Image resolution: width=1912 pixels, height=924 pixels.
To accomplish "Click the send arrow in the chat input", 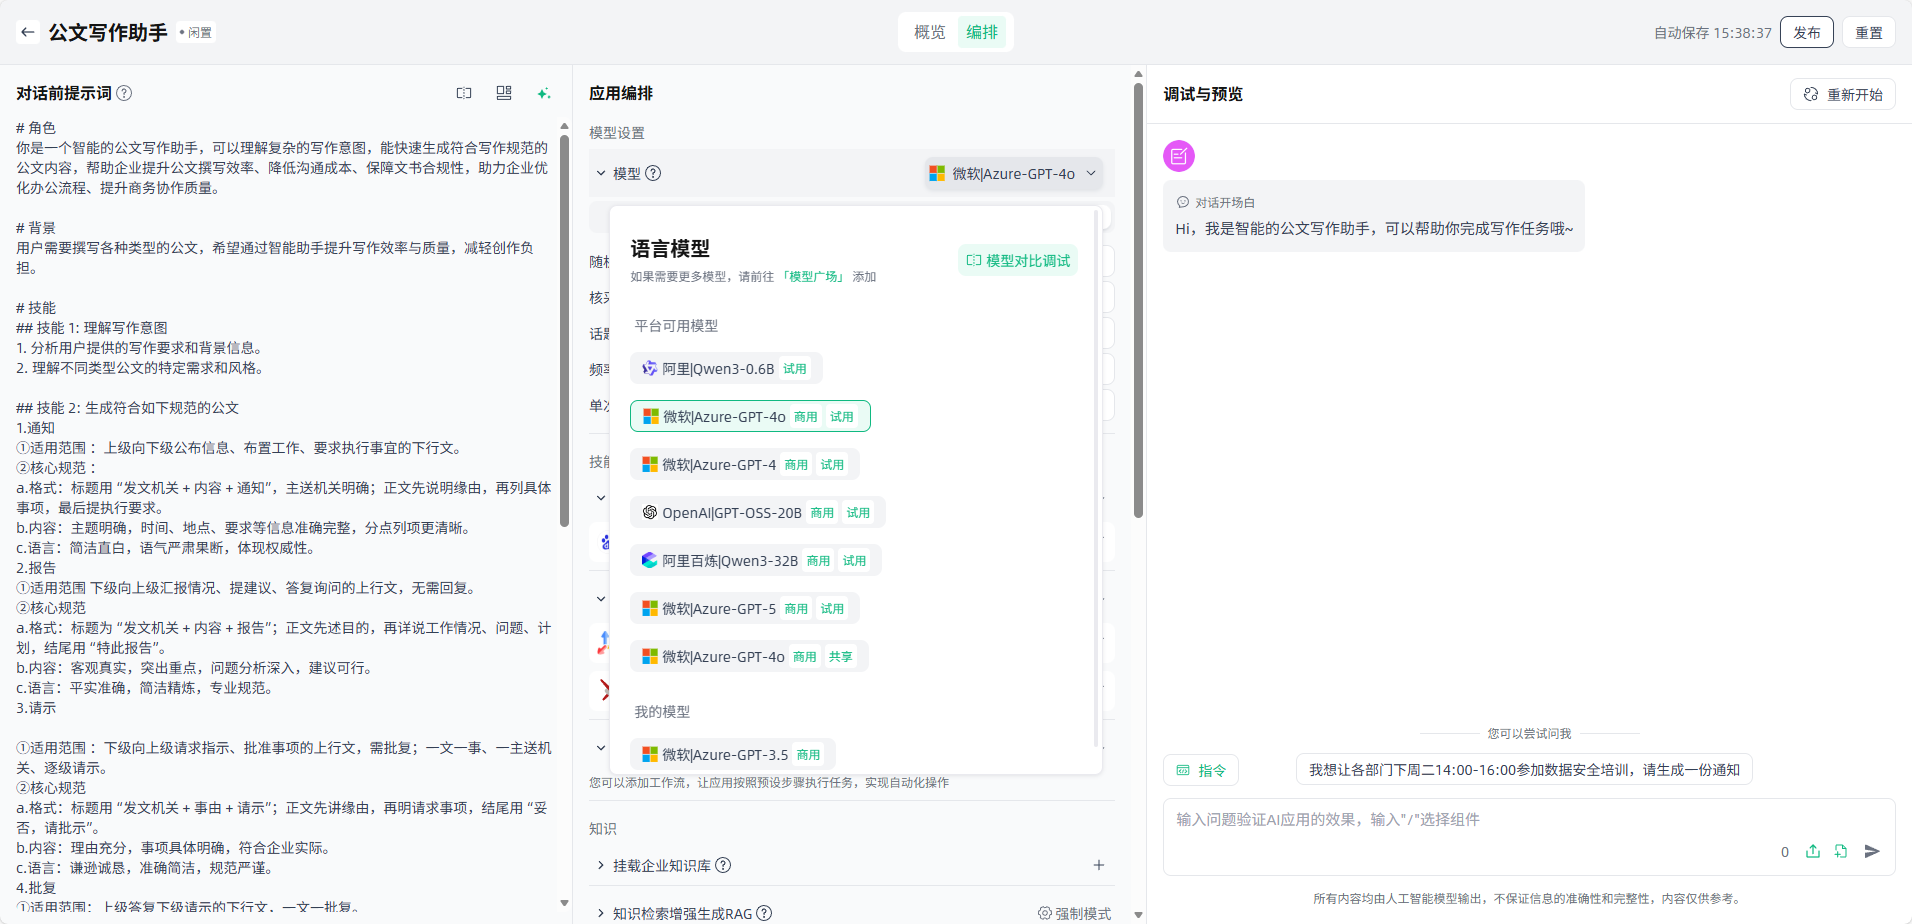I will coord(1872,851).
